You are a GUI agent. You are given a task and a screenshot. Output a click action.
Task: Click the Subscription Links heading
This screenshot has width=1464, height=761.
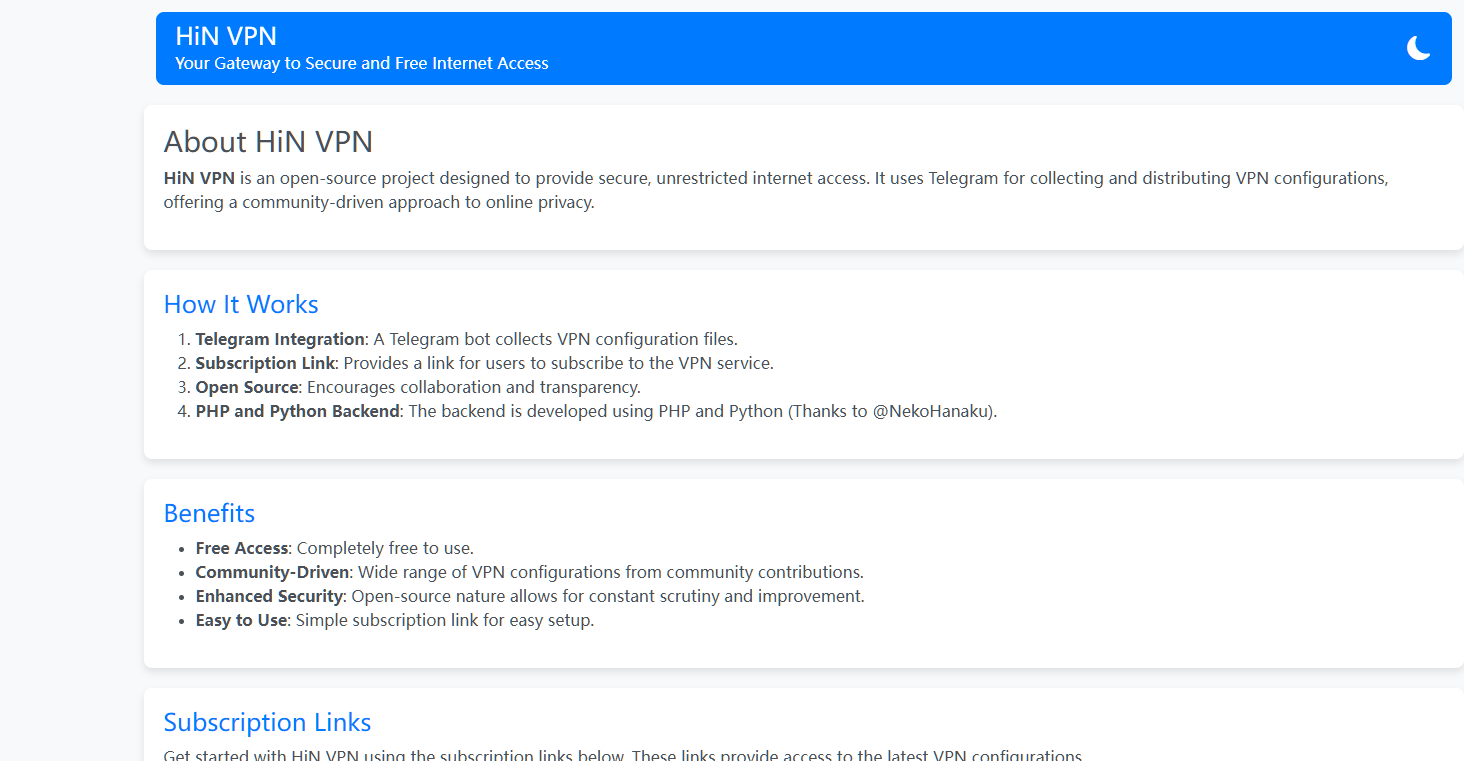pyautogui.click(x=267, y=723)
